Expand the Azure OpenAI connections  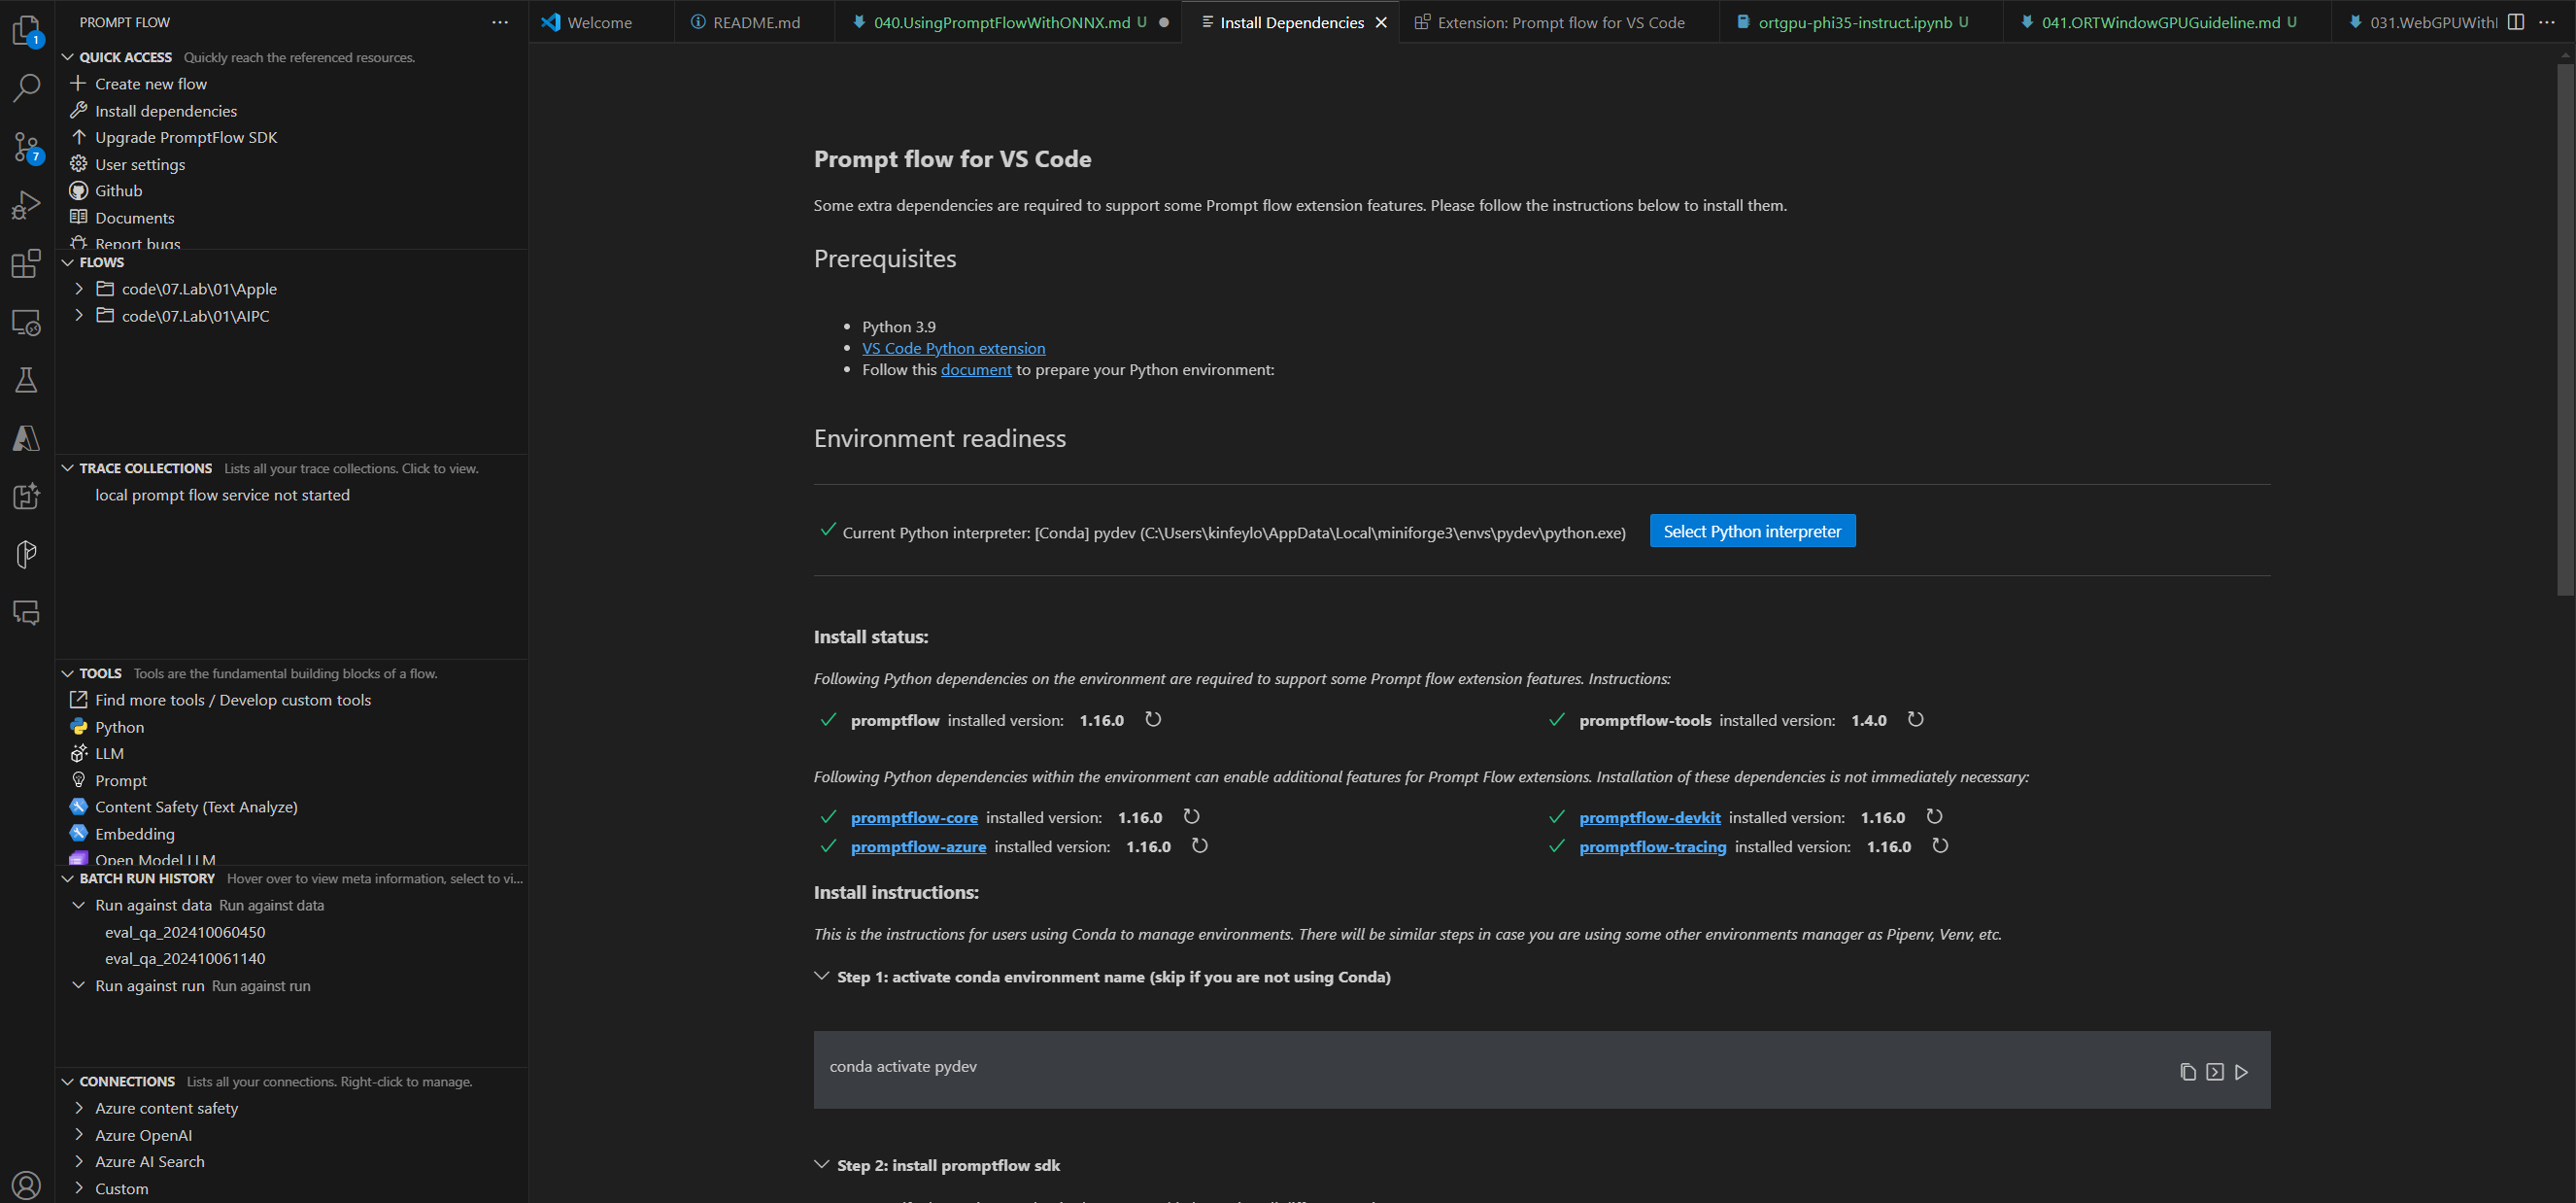click(79, 1134)
